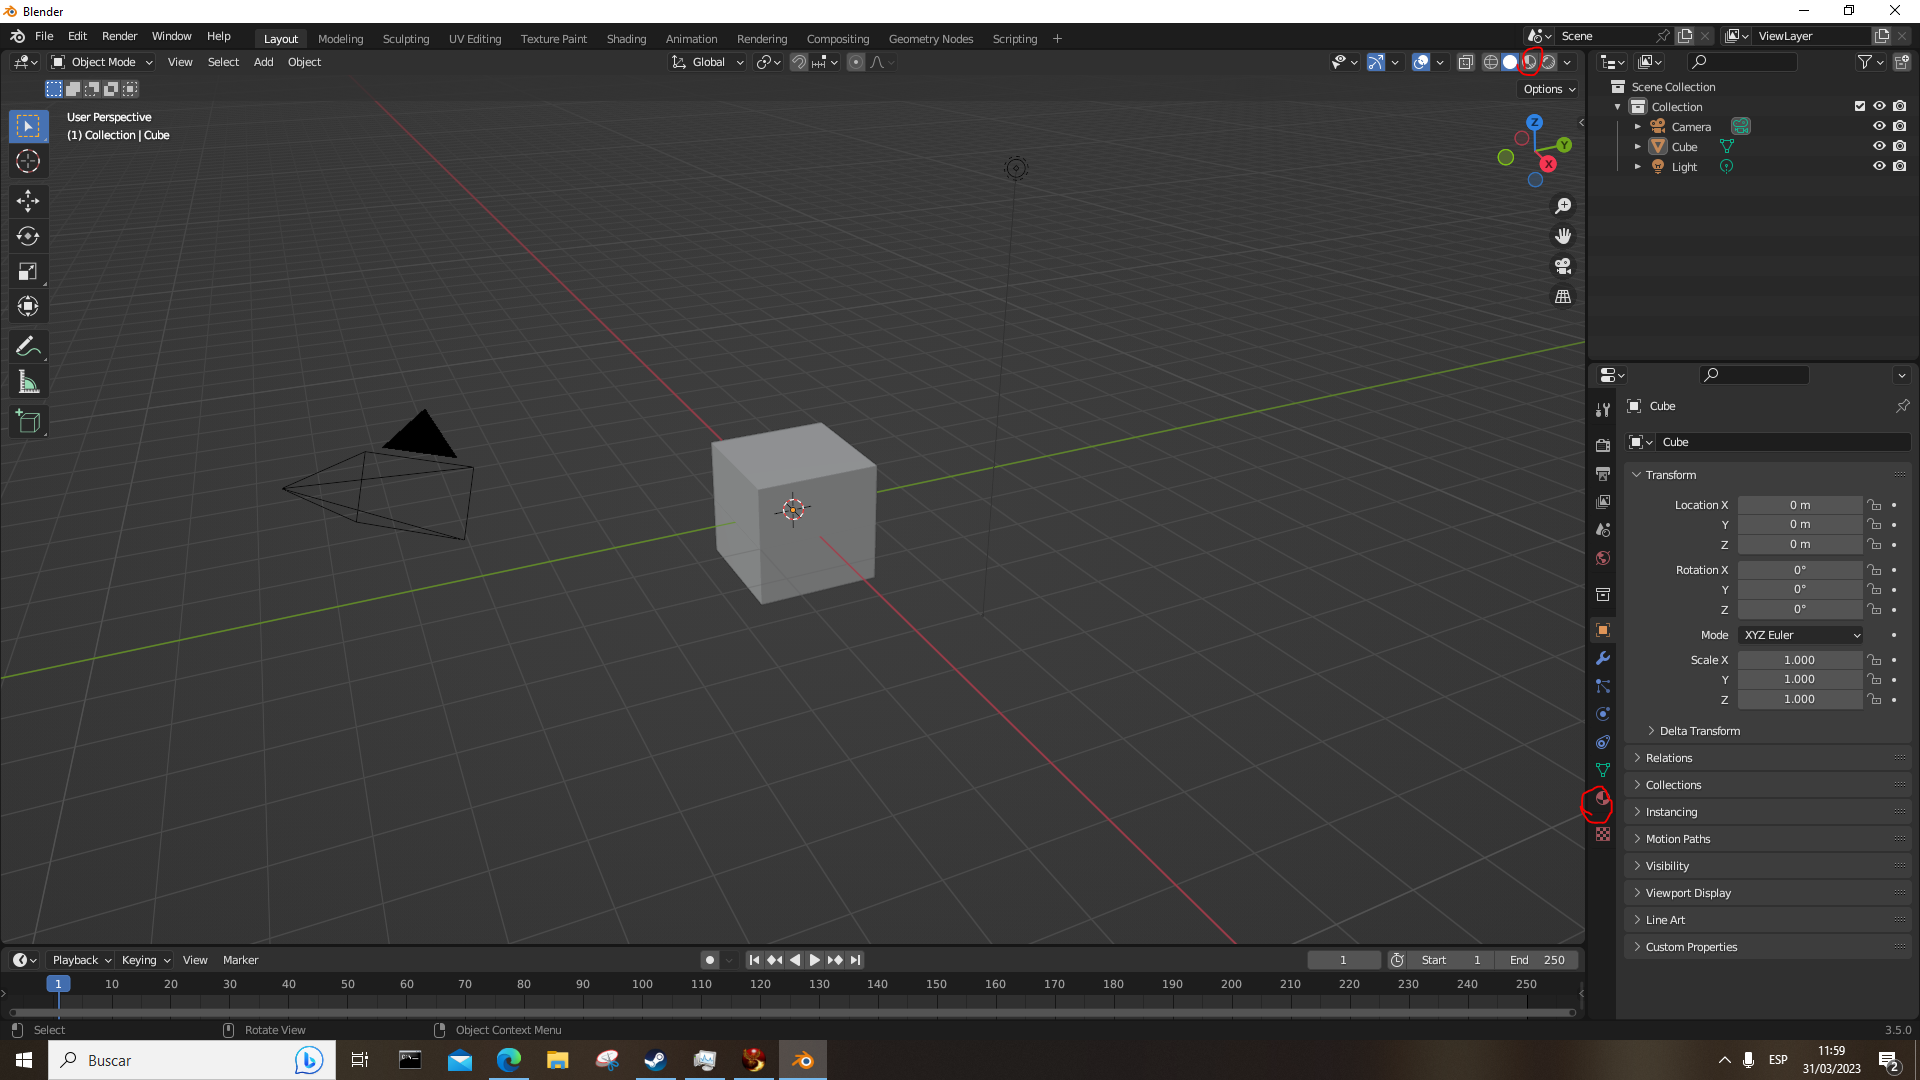Hide the Cube in outliner

coord(1879,146)
